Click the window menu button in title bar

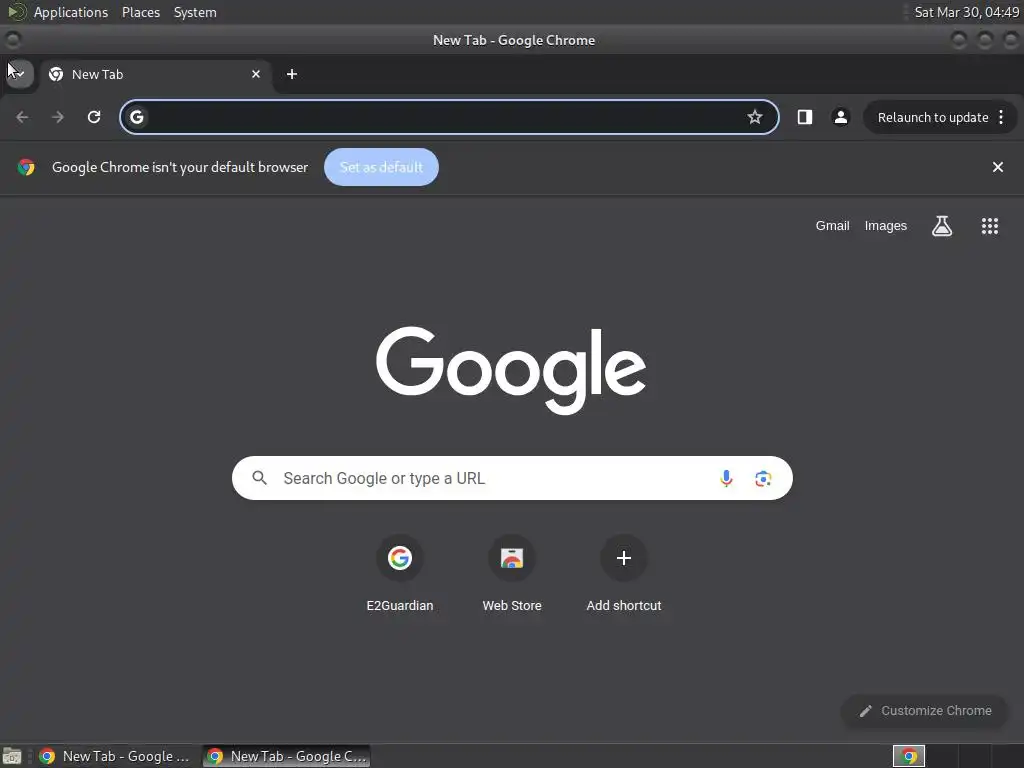point(12,40)
